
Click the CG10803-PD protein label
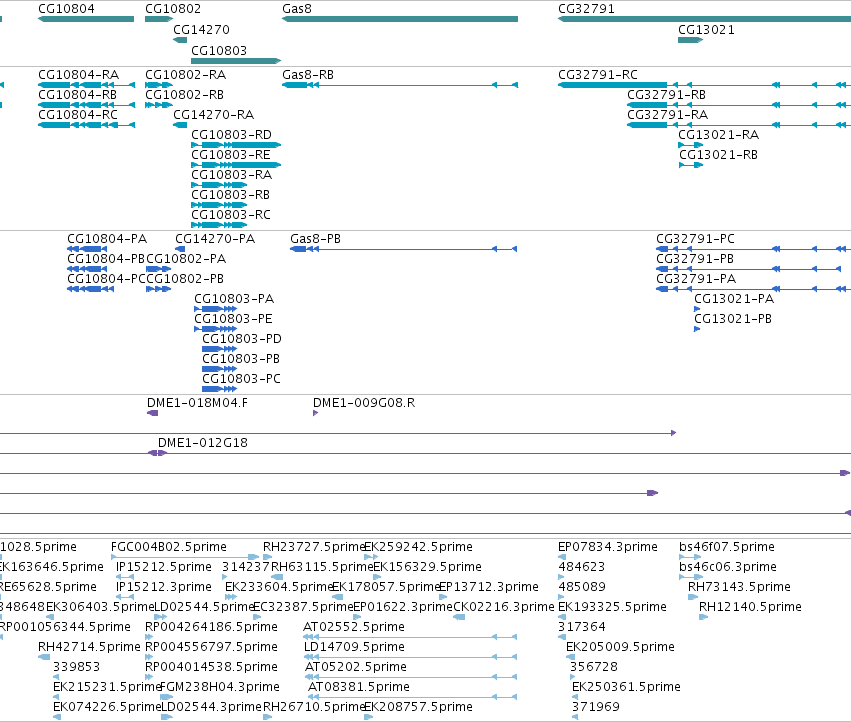pyautogui.click(x=242, y=339)
